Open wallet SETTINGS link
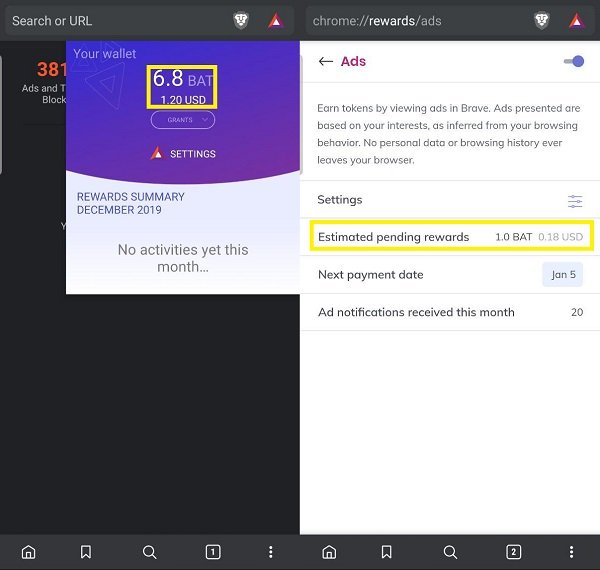Viewport: 600px width, 570px height. pos(183,154)
